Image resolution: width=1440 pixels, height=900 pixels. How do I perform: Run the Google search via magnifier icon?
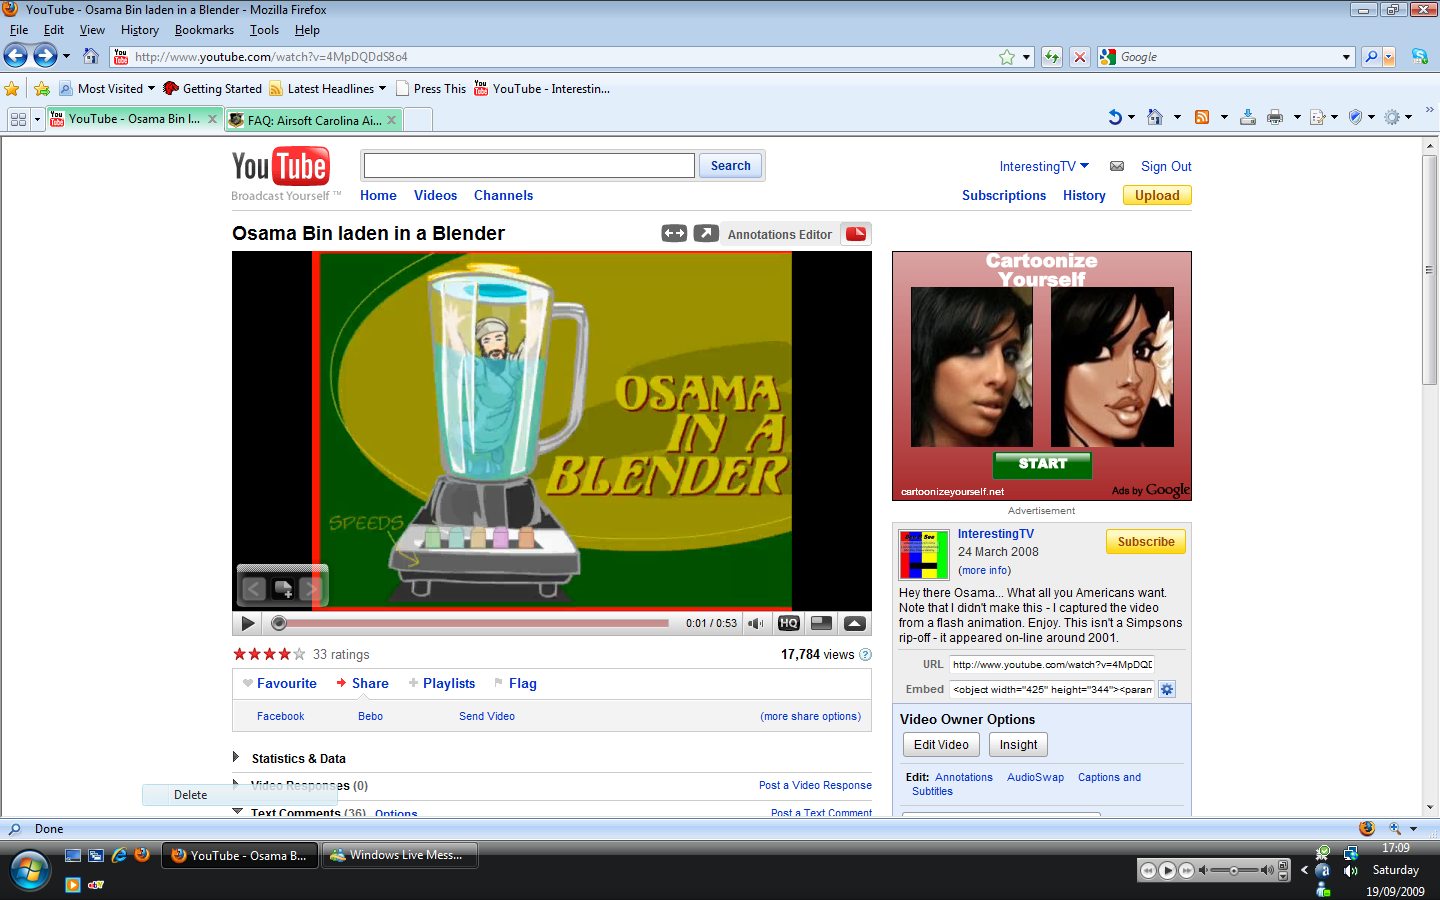(x=1371, y=57)
